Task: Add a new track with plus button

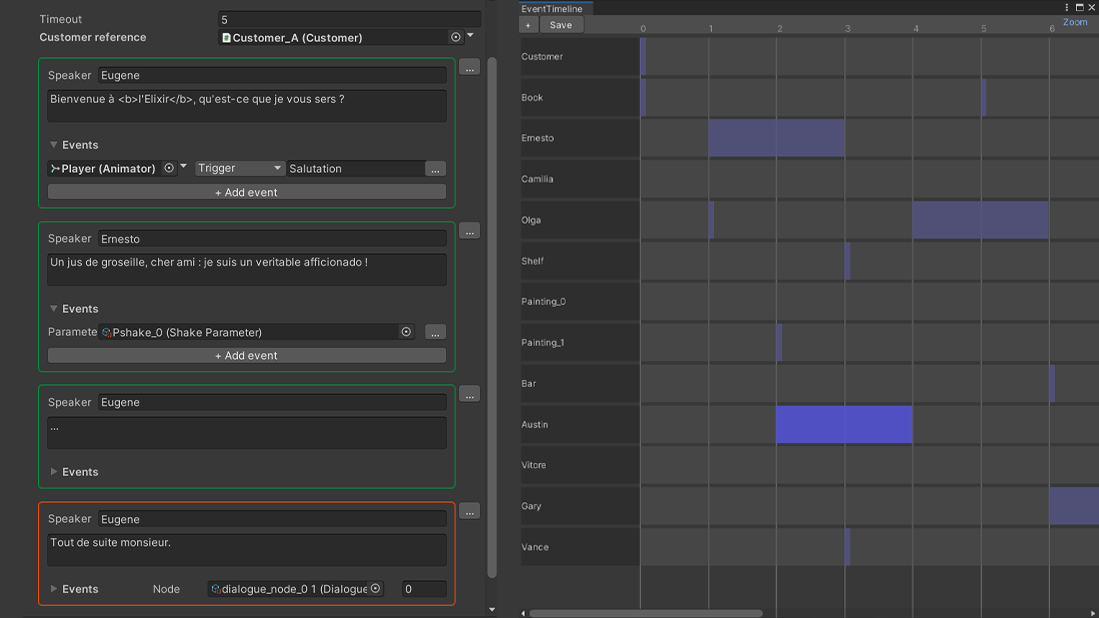Action: point(528,25)
